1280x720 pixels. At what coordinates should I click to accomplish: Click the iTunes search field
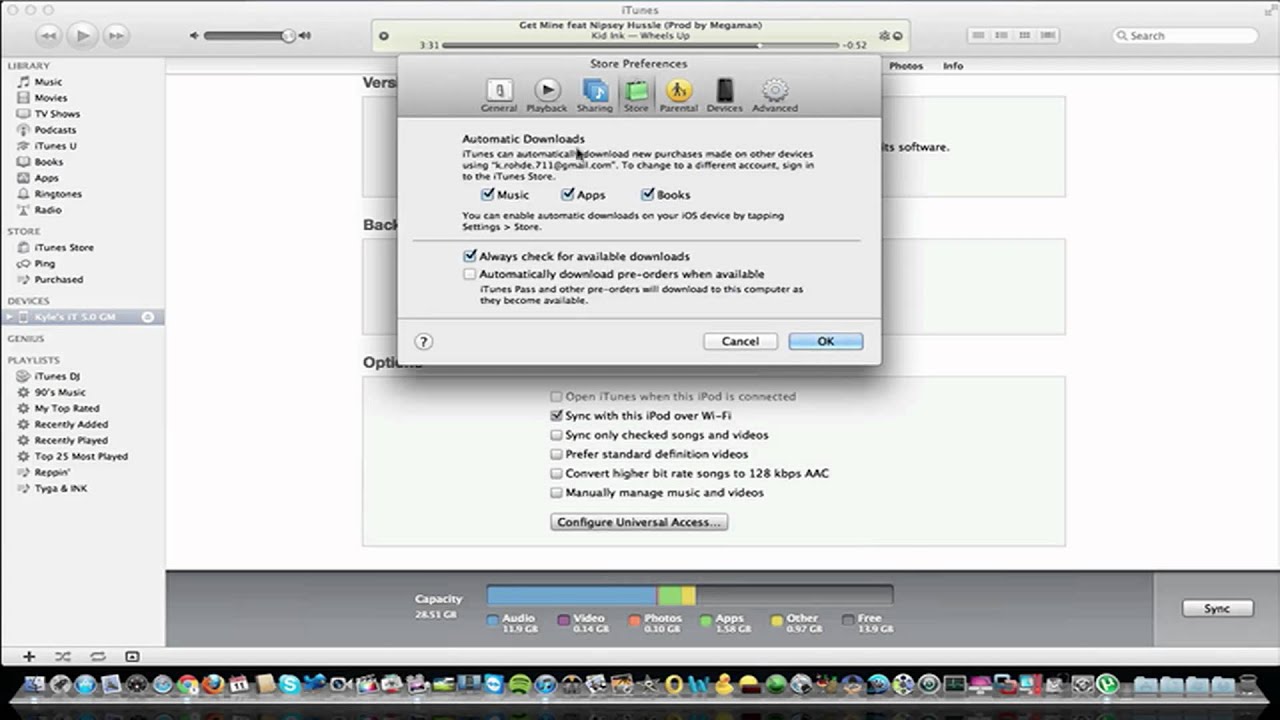pyautogui.click(x=1185, y=36)
